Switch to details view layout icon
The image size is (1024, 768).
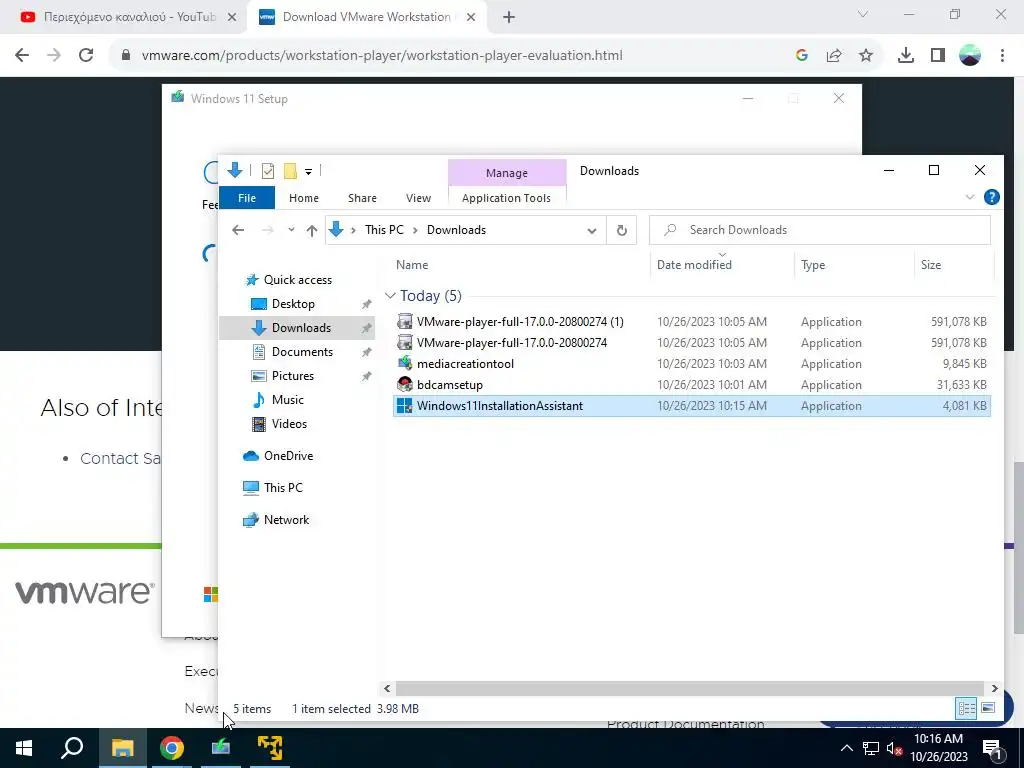tap(967, 708)
